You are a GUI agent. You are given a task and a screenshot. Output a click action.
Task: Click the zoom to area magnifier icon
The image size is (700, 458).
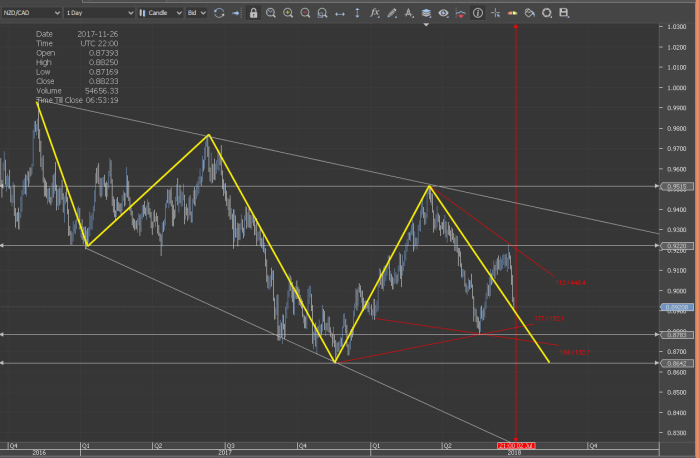(x=322, y=13)
